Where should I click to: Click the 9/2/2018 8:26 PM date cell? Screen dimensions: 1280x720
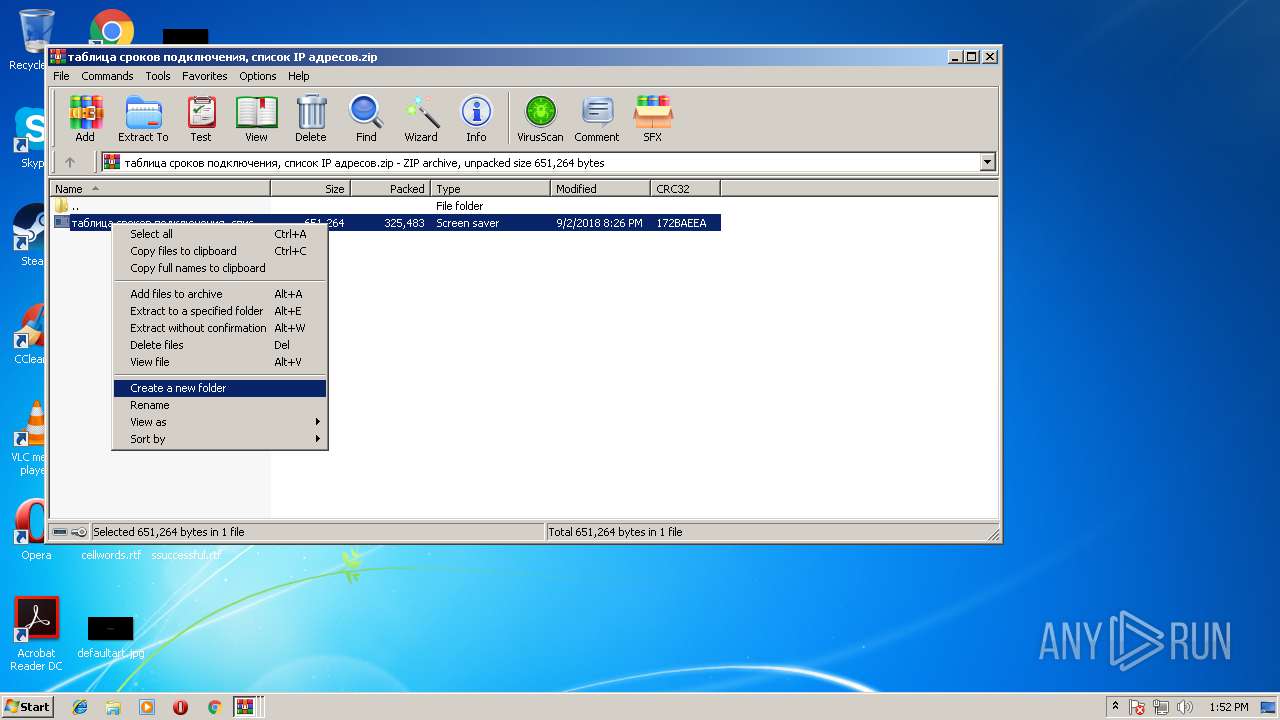[599, 223]
